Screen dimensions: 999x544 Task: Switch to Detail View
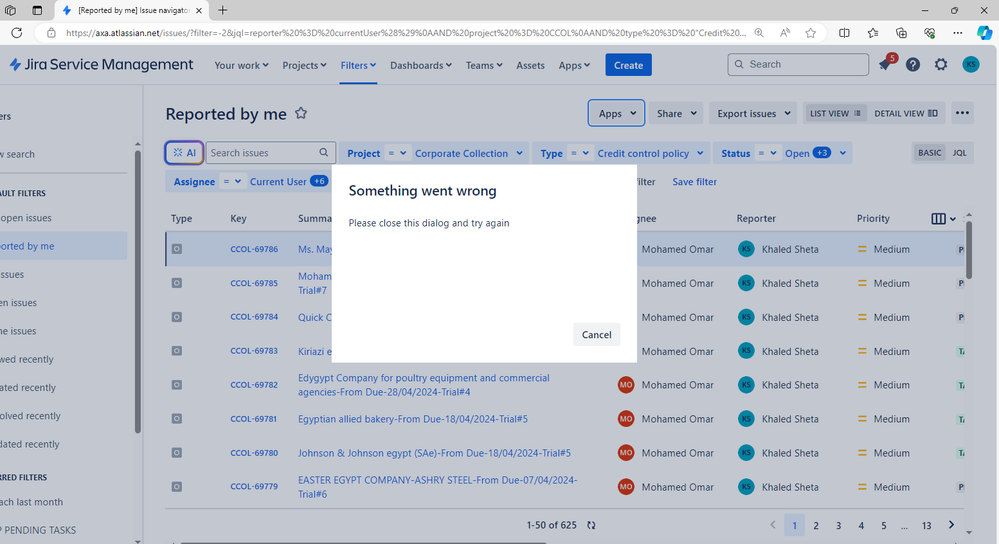point(905,113)
